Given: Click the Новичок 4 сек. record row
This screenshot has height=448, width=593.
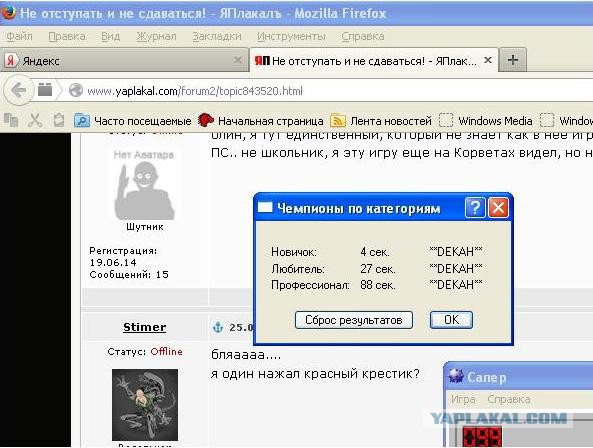Looking at the screenshot, I should click(x=377, y=252).
